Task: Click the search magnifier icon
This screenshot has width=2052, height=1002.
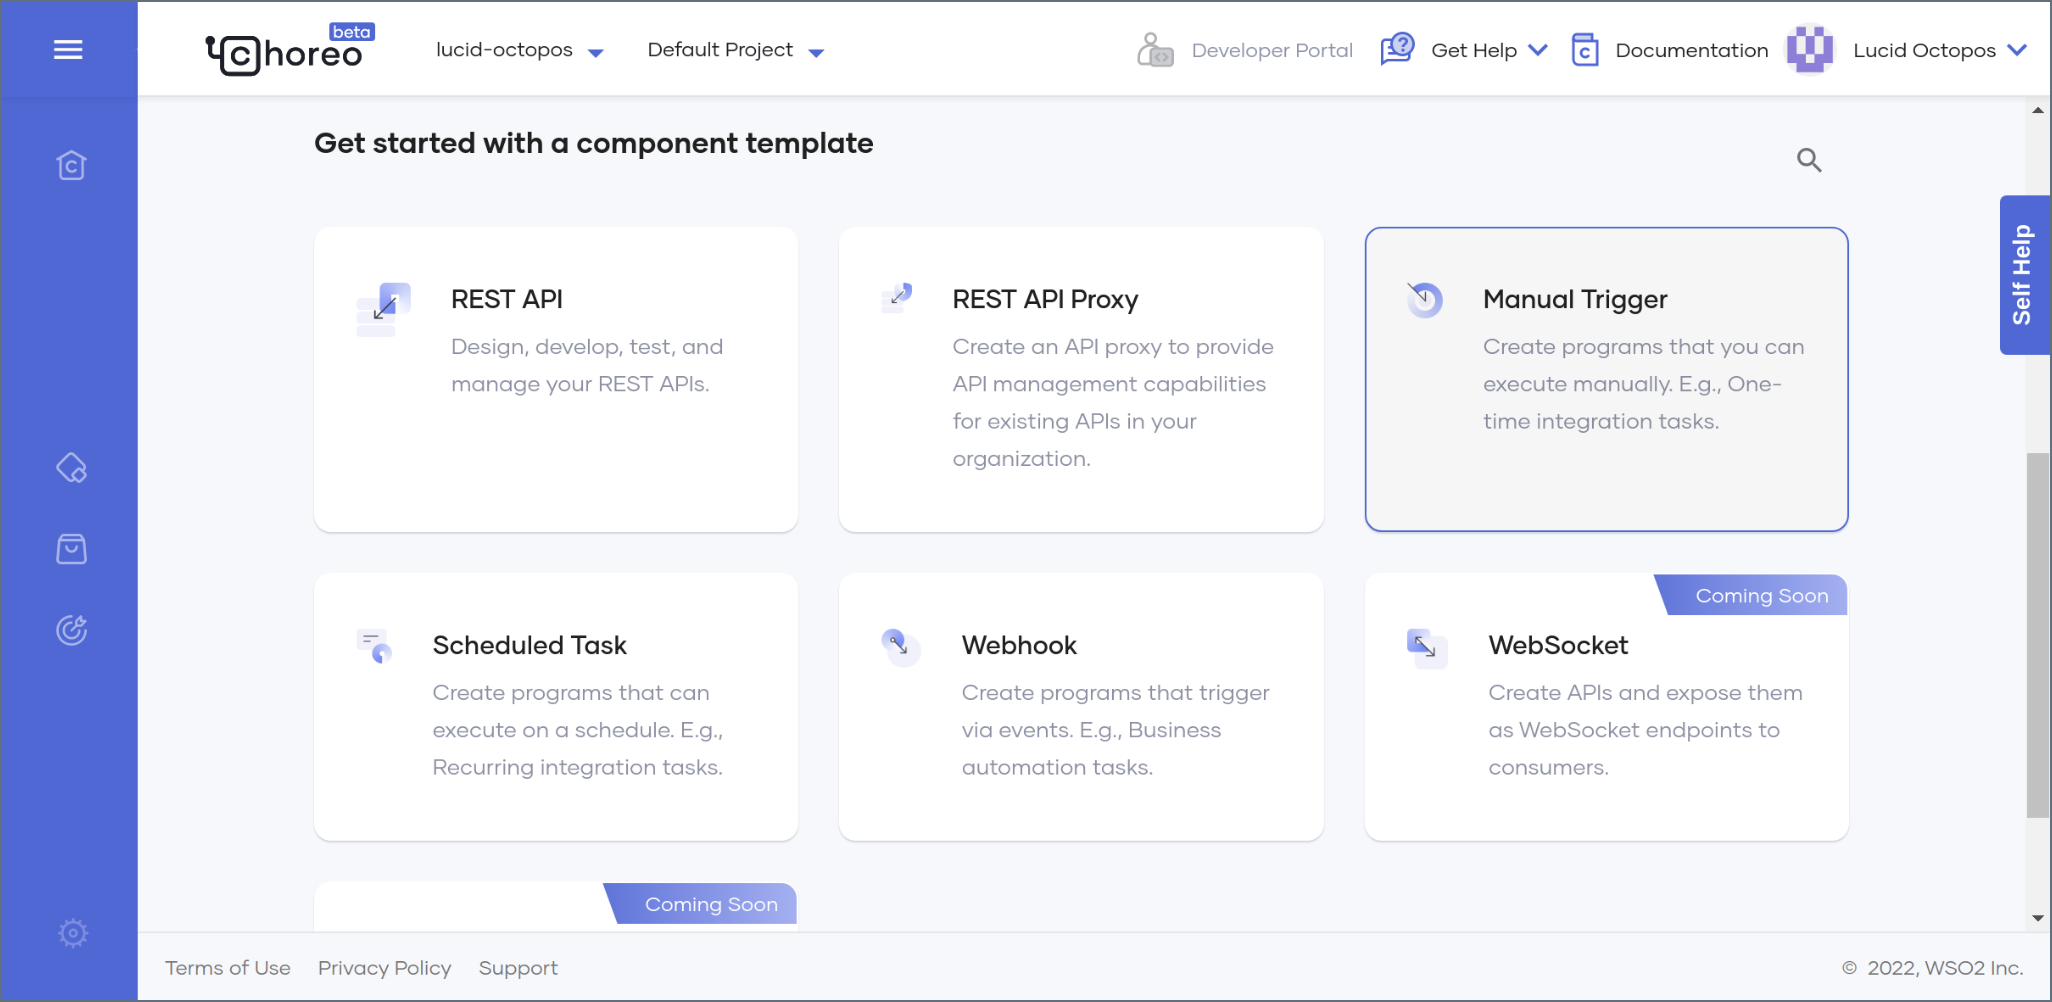Action: (x=1809, y=160)
